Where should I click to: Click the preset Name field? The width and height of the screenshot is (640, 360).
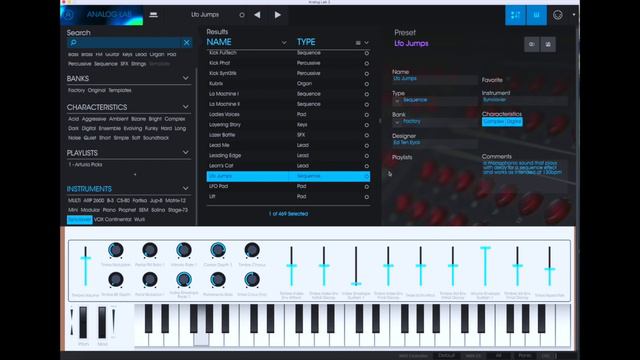[x=435, y=79]
